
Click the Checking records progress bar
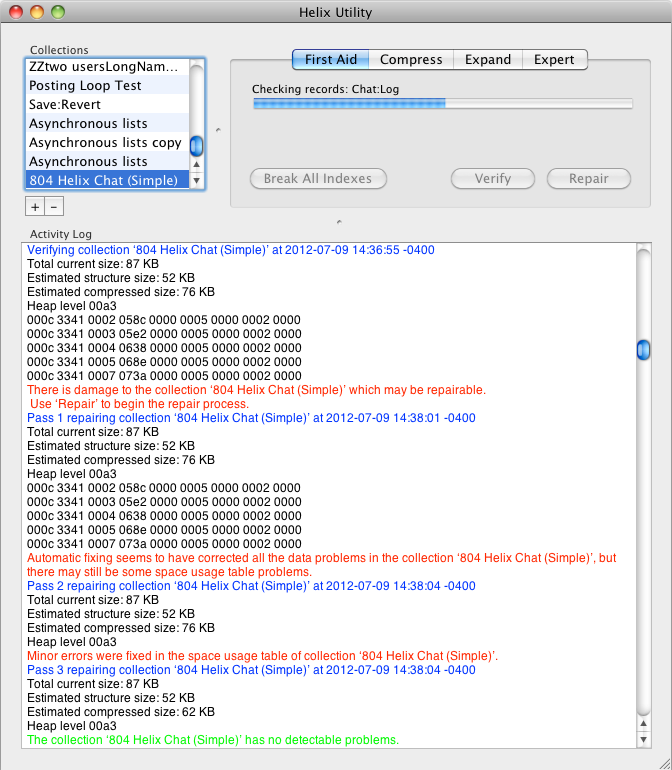(x=442, y=103)
